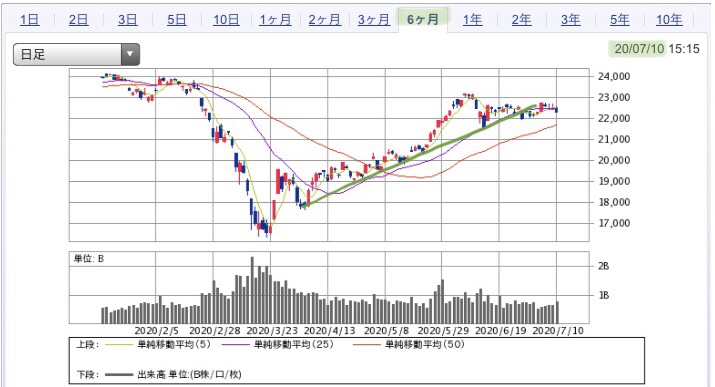The image size is (715, 387).
Task: Open the 10年 long-term chart
Action: coord(669,20)
